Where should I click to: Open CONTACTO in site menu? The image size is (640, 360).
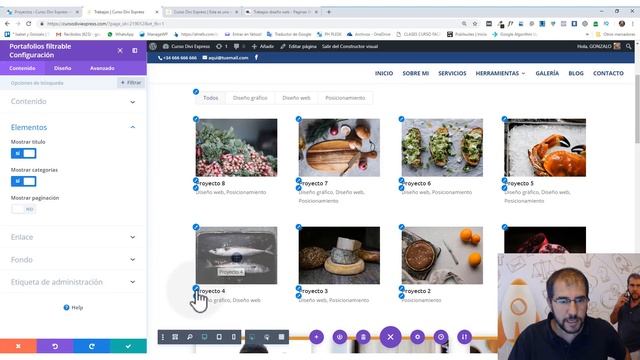tap(608, 73)
